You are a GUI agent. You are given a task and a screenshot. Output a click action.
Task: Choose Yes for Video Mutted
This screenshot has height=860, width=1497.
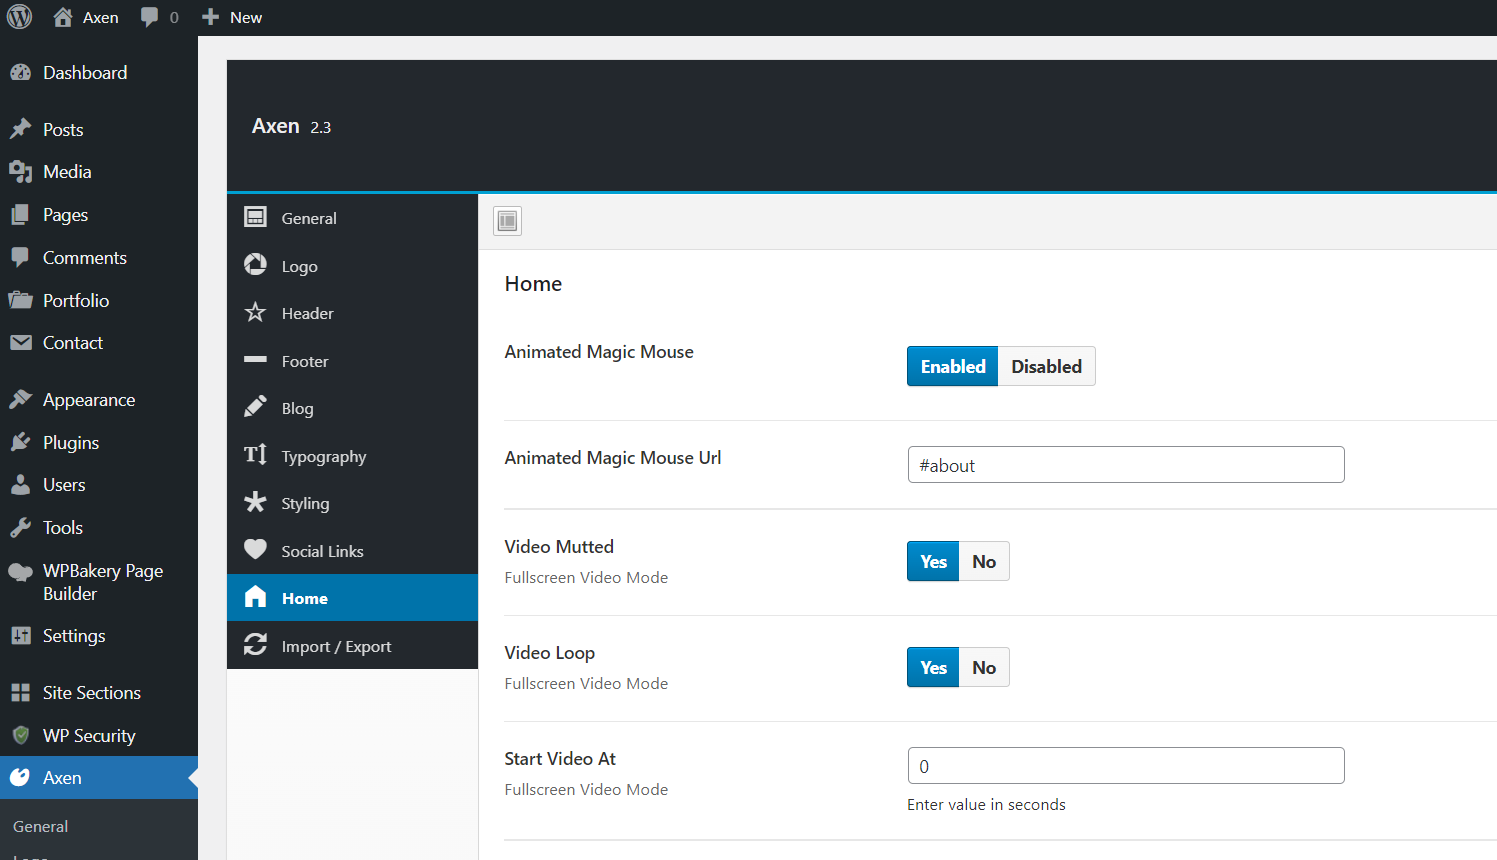(x=933, y=561)
